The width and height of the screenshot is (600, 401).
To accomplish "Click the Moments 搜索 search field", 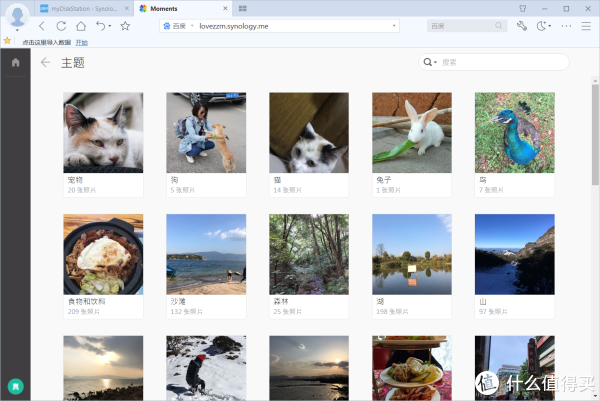I will click(500, 62).
